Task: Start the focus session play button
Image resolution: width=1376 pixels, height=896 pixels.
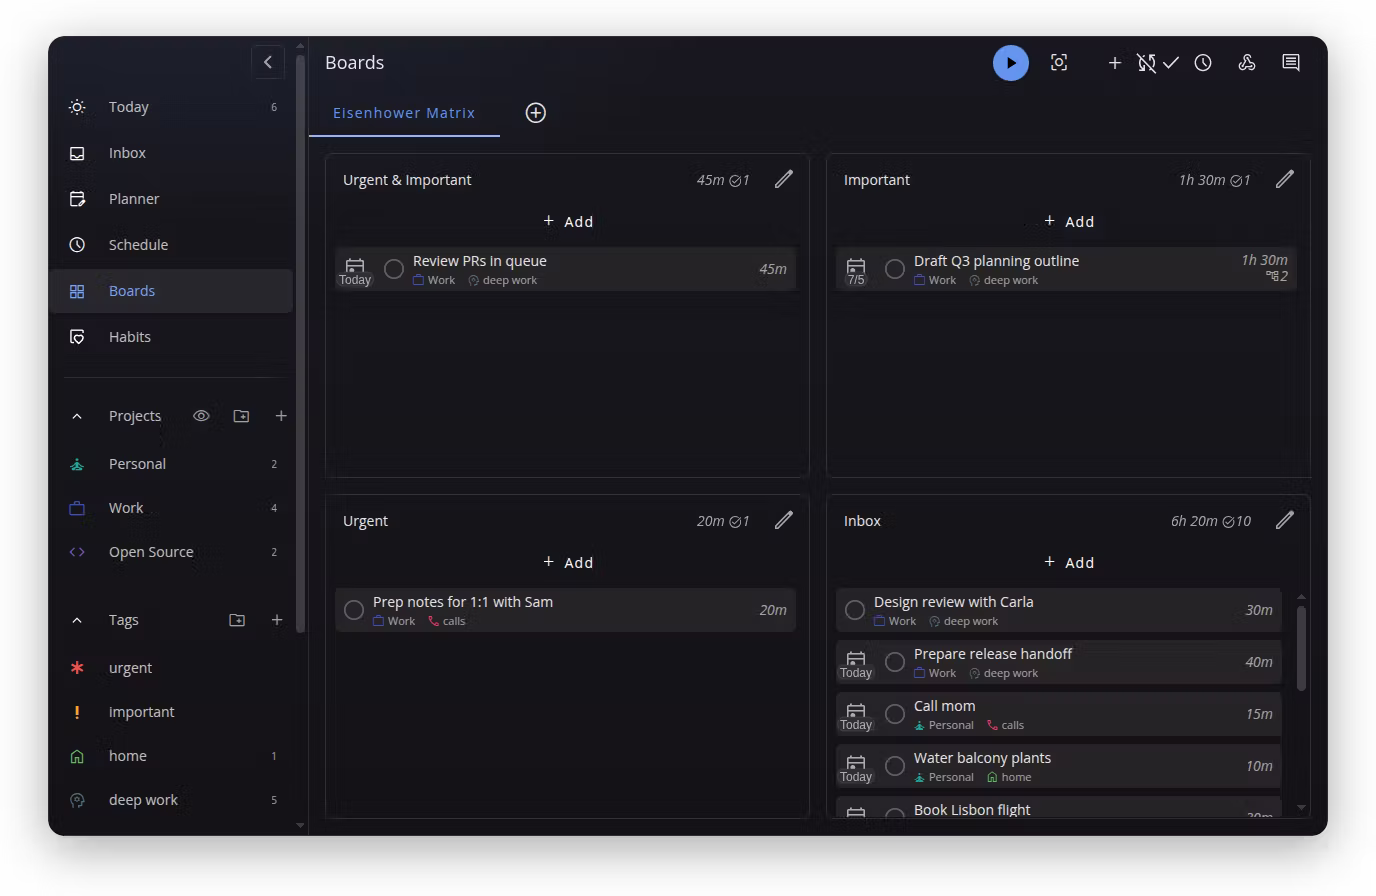Action: [x=1011, y=63]
